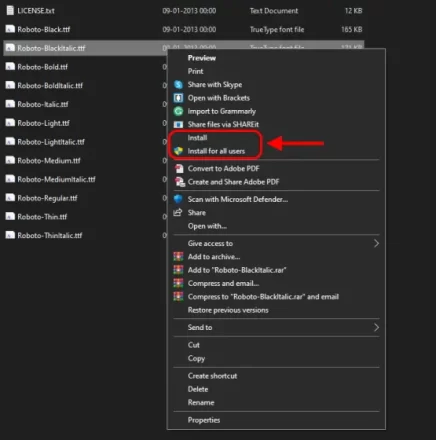Expand the Give access to submenu arrow

click(376, 243)
